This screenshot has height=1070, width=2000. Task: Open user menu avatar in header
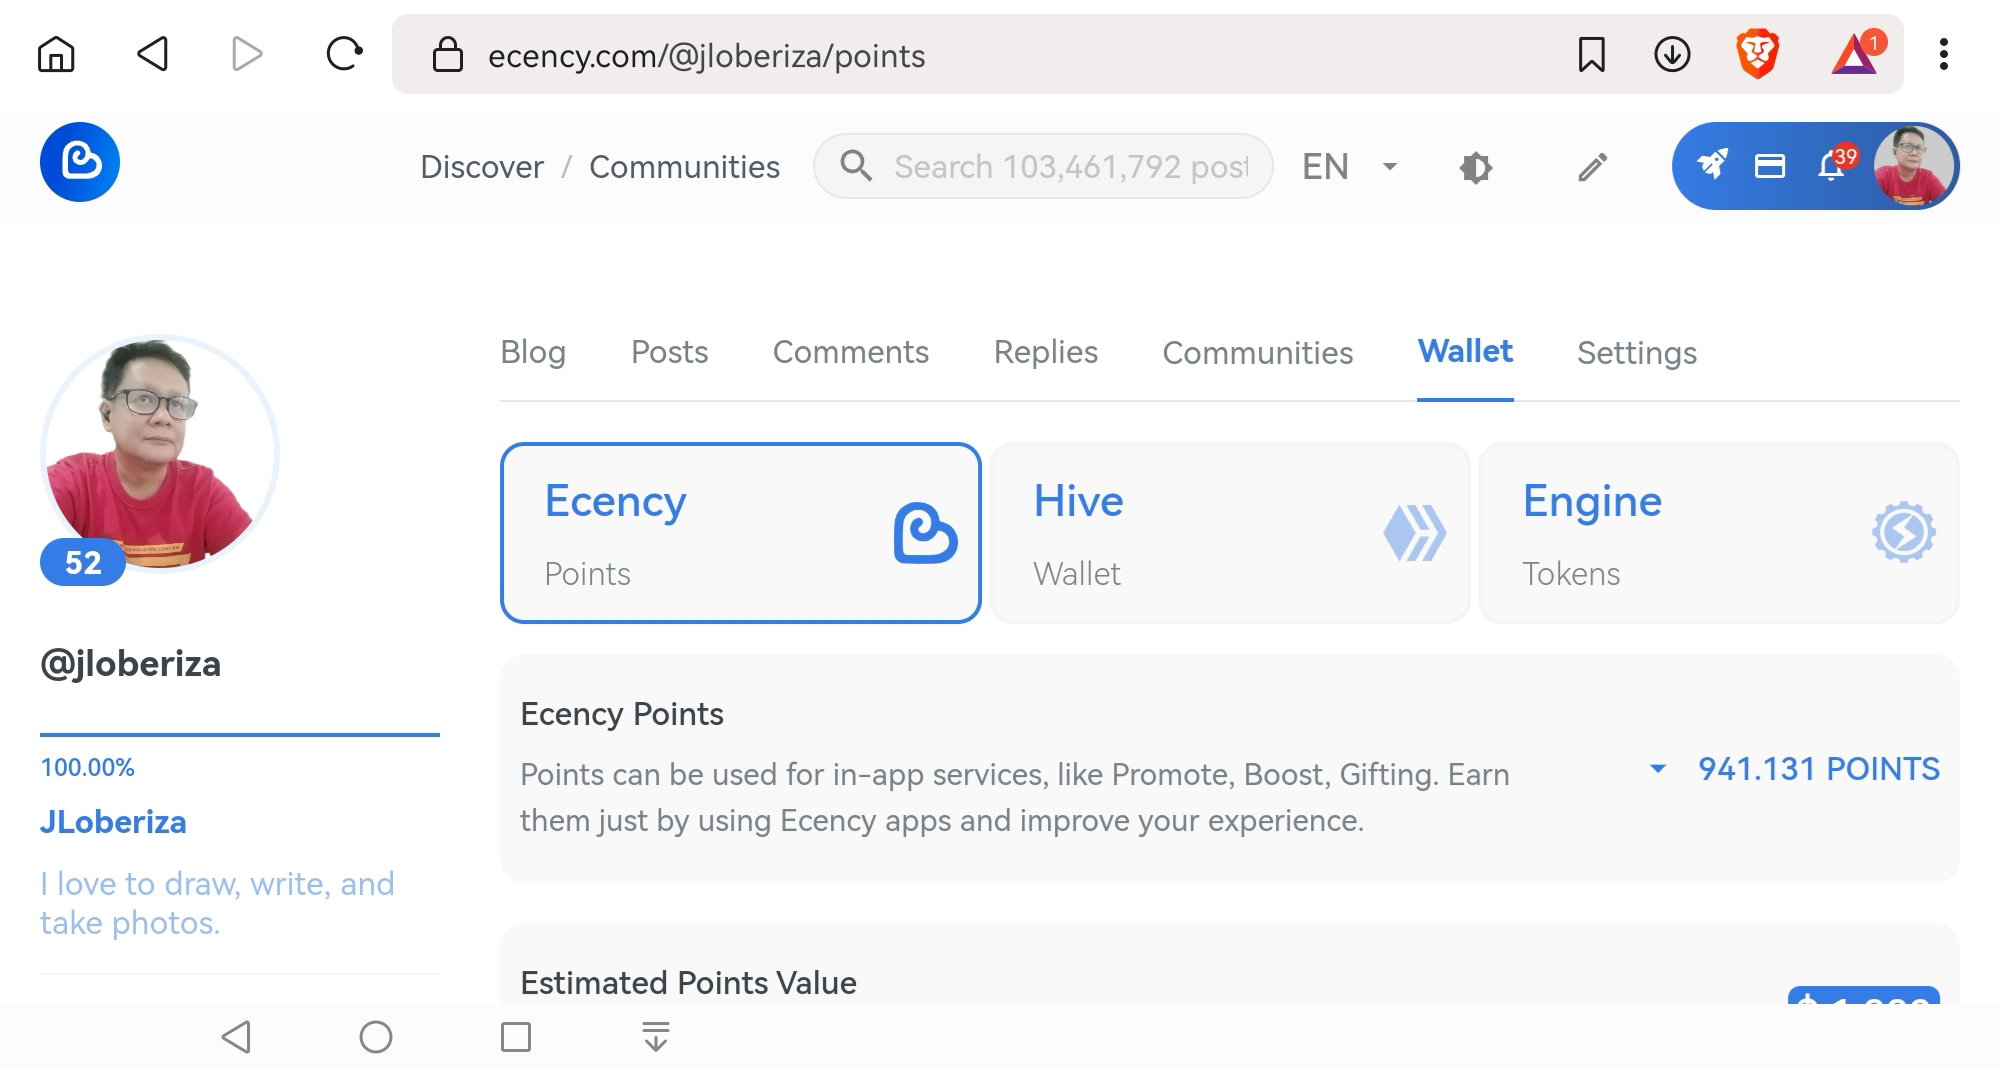[x=1913, y=166]
